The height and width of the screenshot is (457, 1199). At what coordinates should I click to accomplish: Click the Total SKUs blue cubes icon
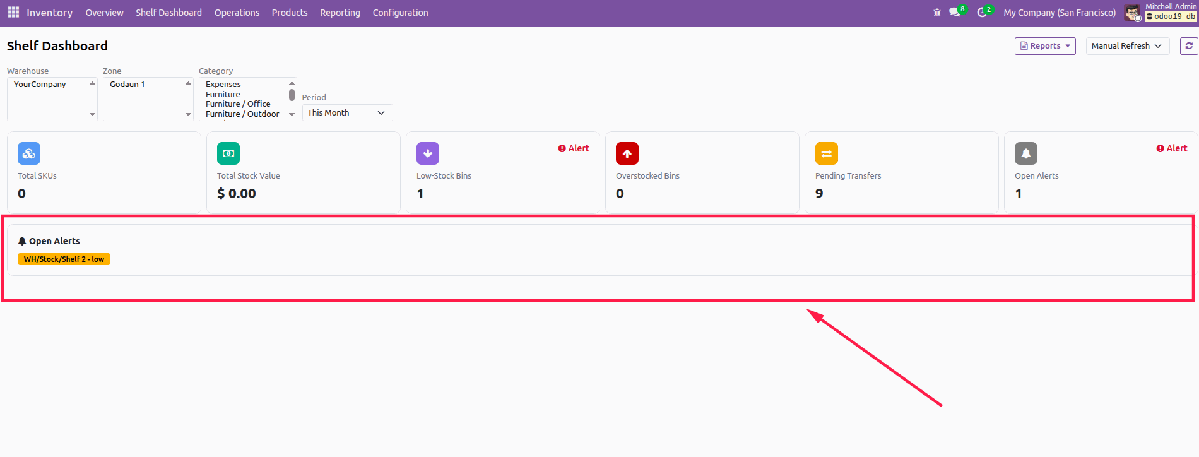29,154
